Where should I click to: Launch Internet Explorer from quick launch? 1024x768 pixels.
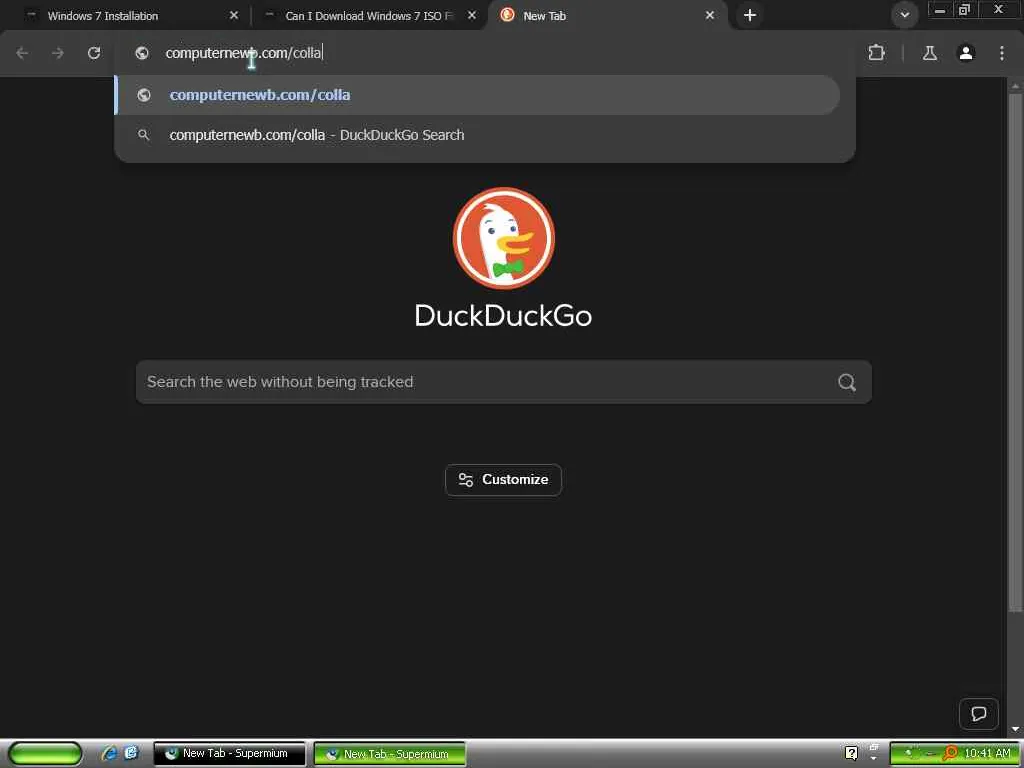coord(110,754)
